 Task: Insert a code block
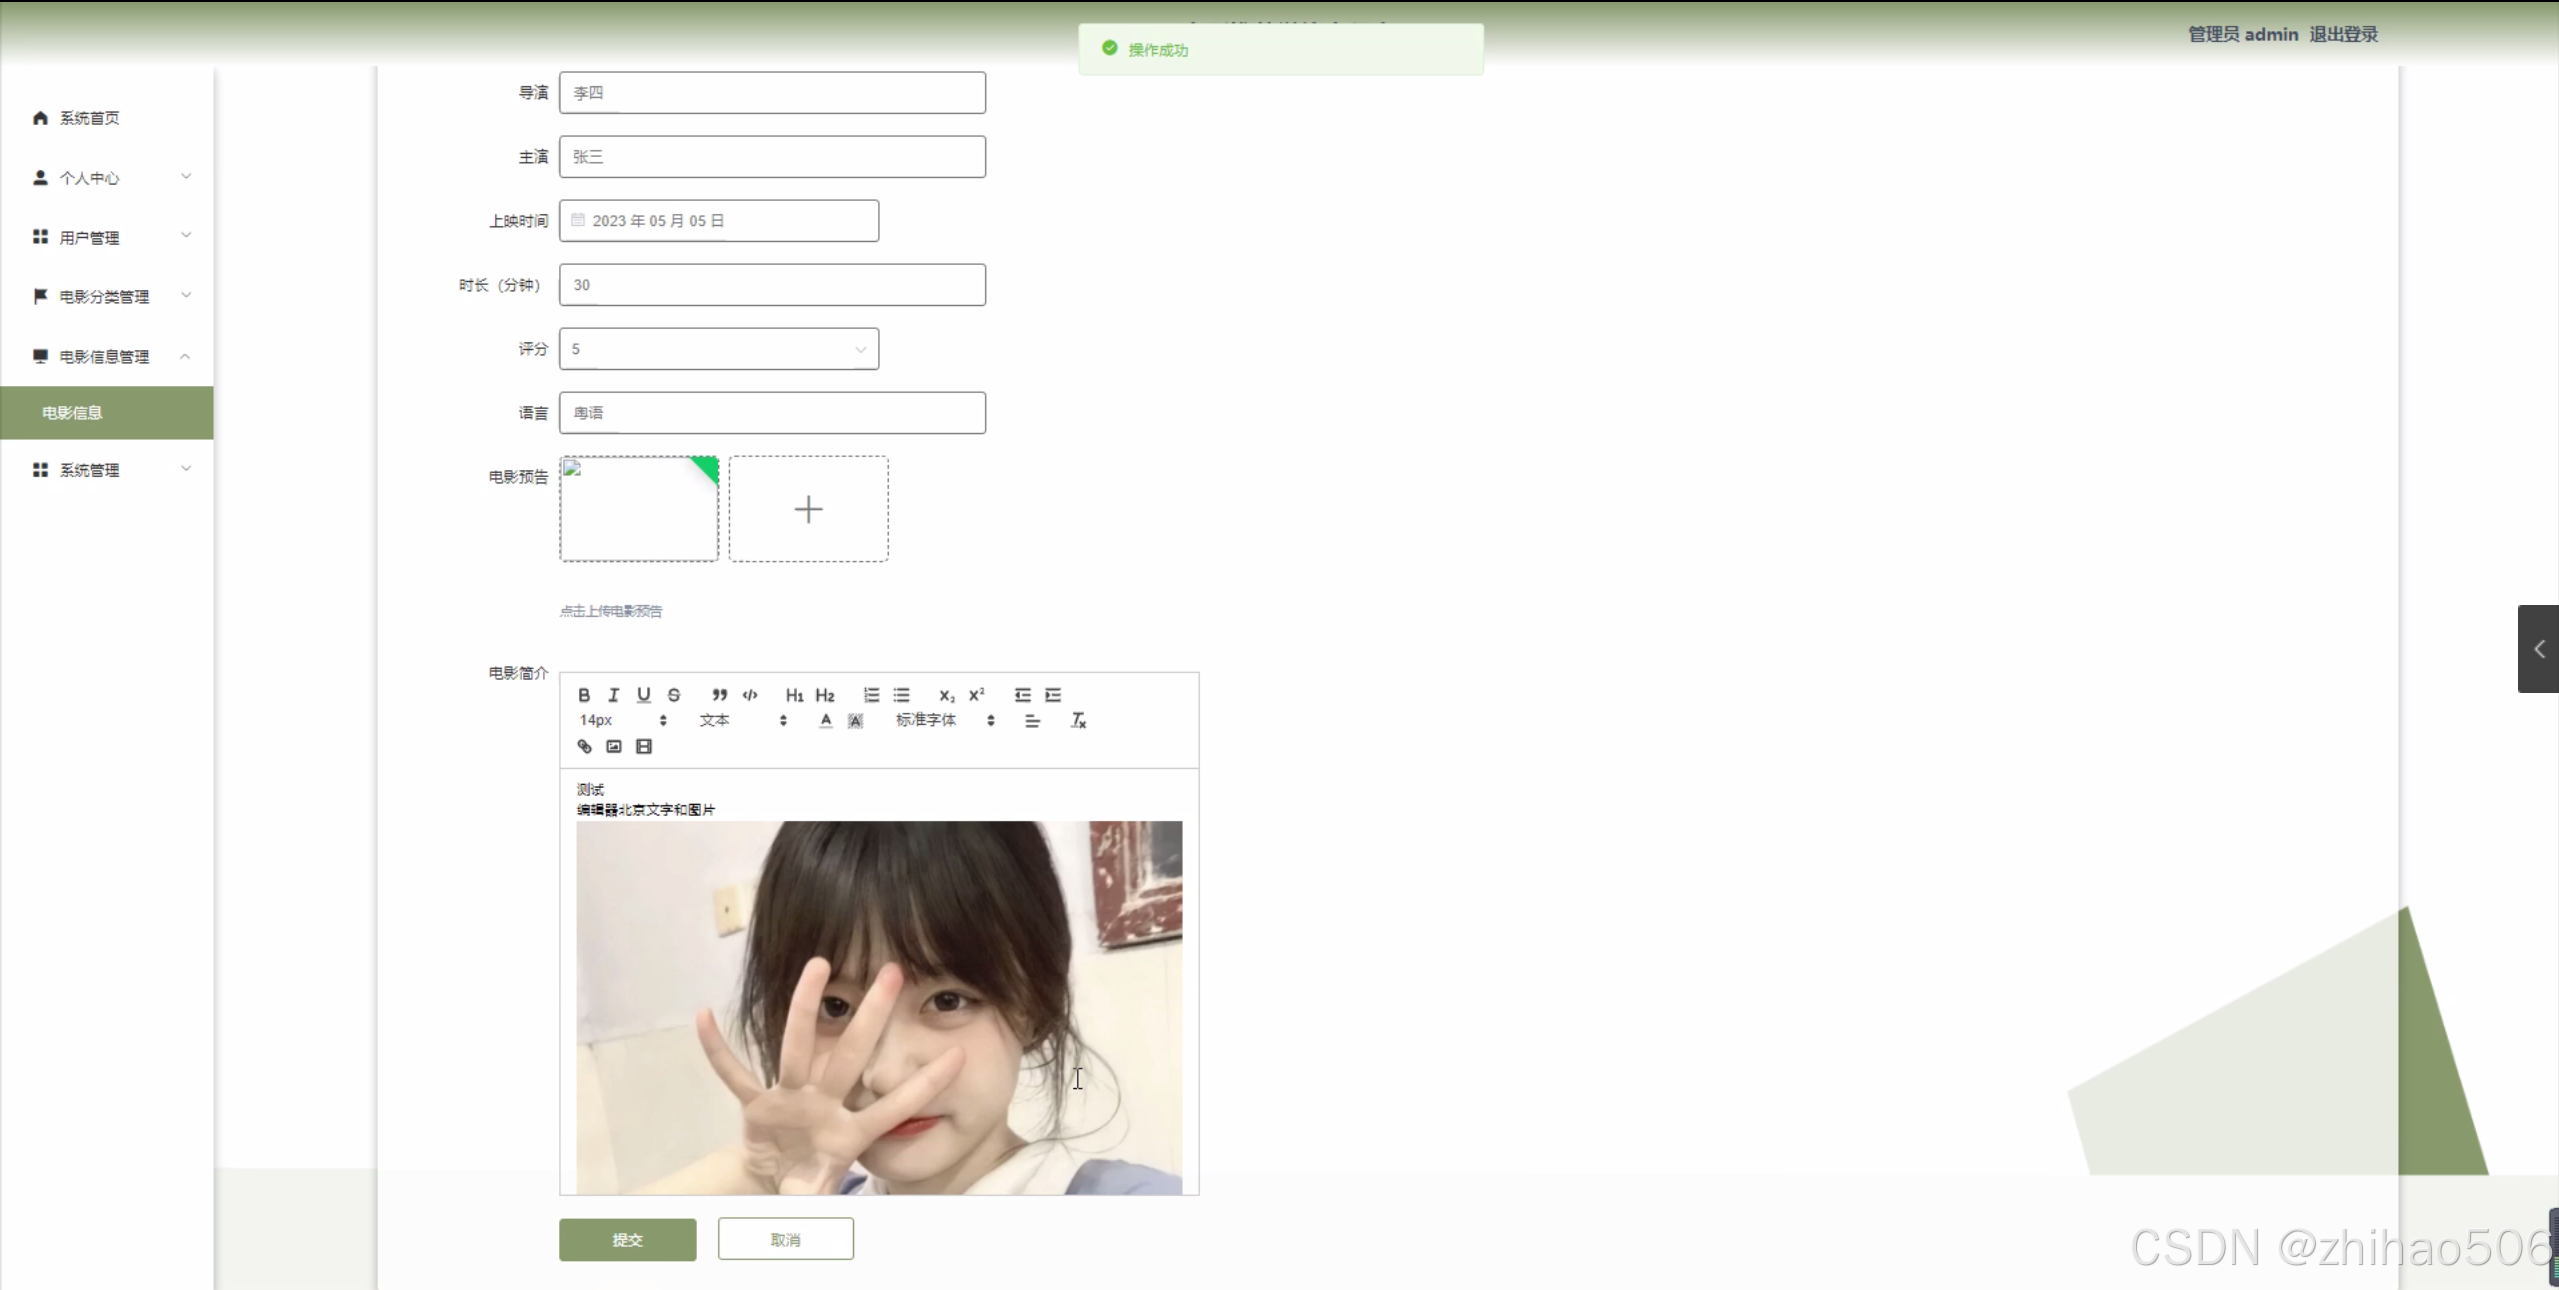click(750, 695)
